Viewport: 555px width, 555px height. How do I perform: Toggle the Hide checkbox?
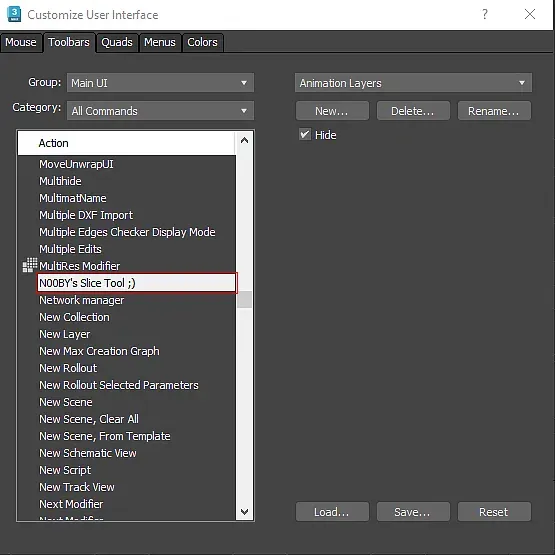point(305,135)
